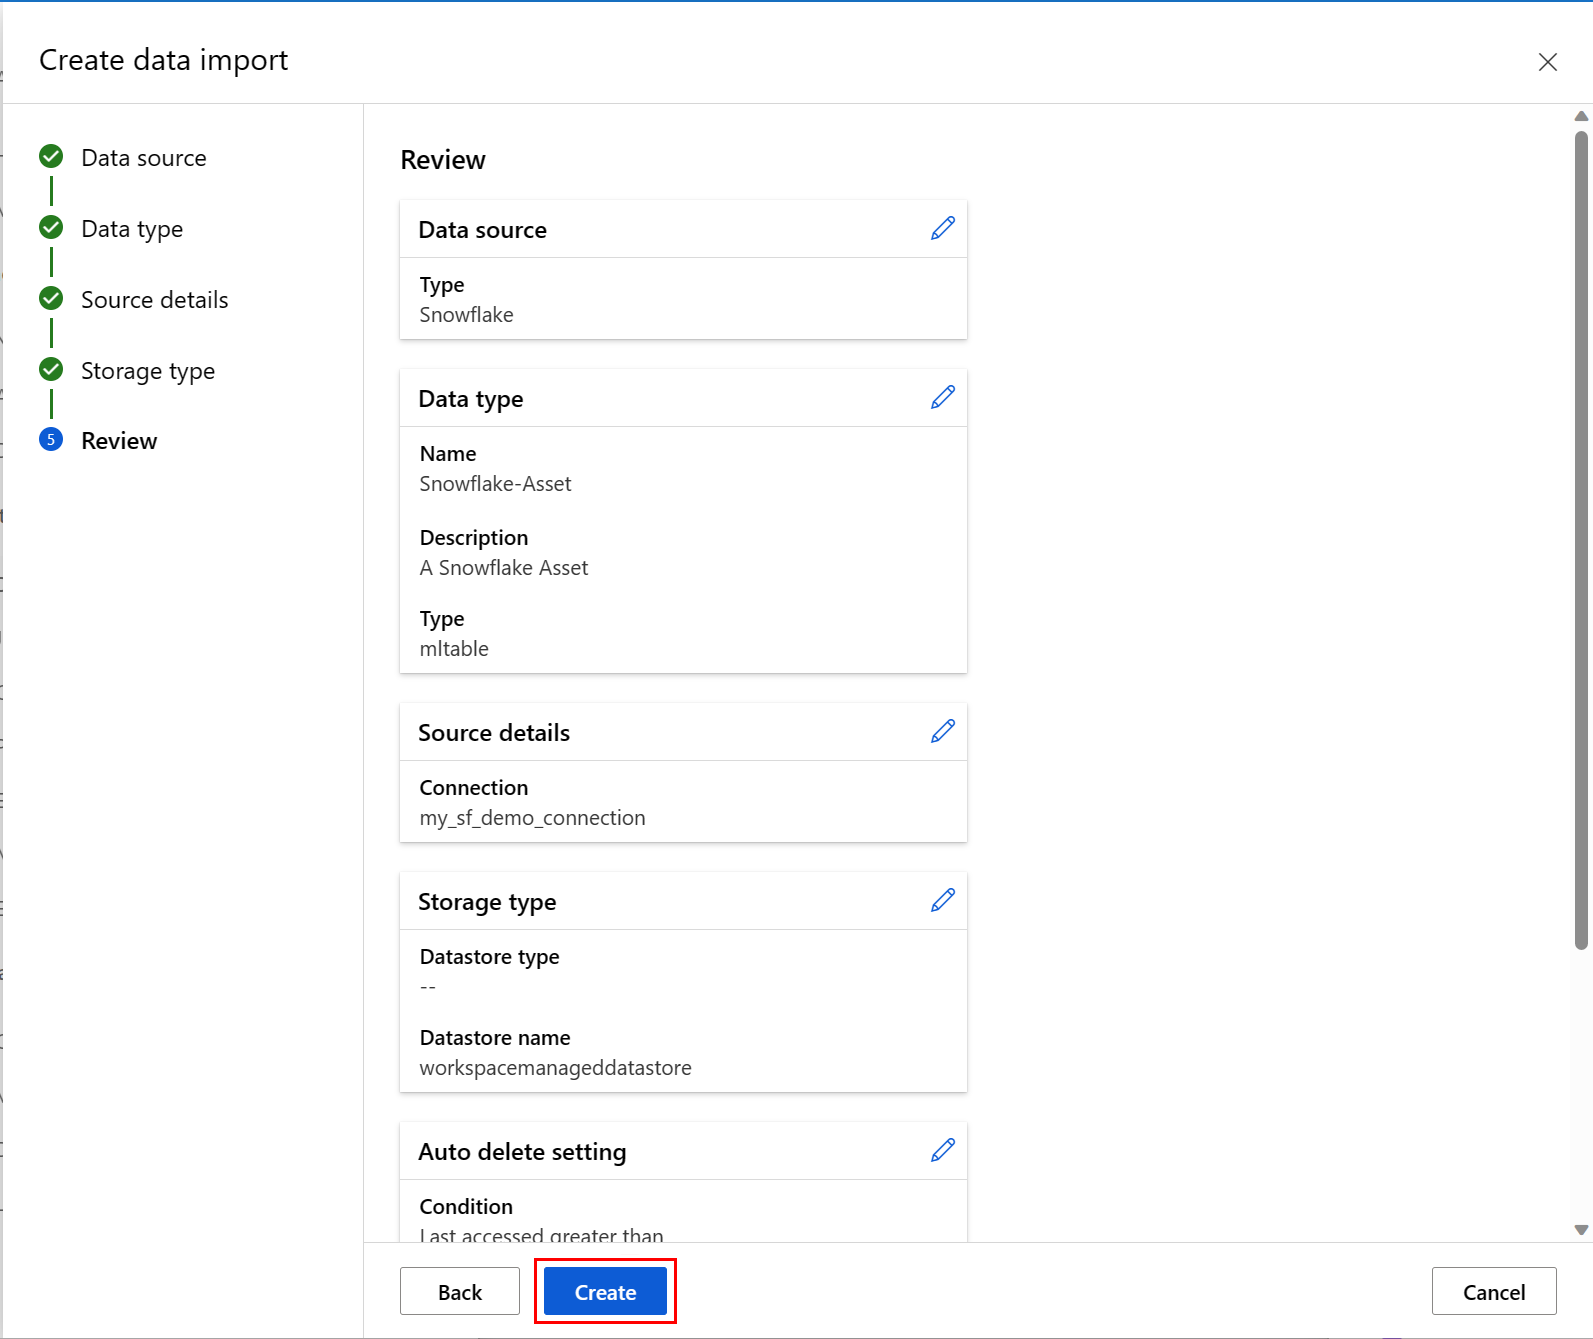Click the Data source step checkmark

click(51, 157)
